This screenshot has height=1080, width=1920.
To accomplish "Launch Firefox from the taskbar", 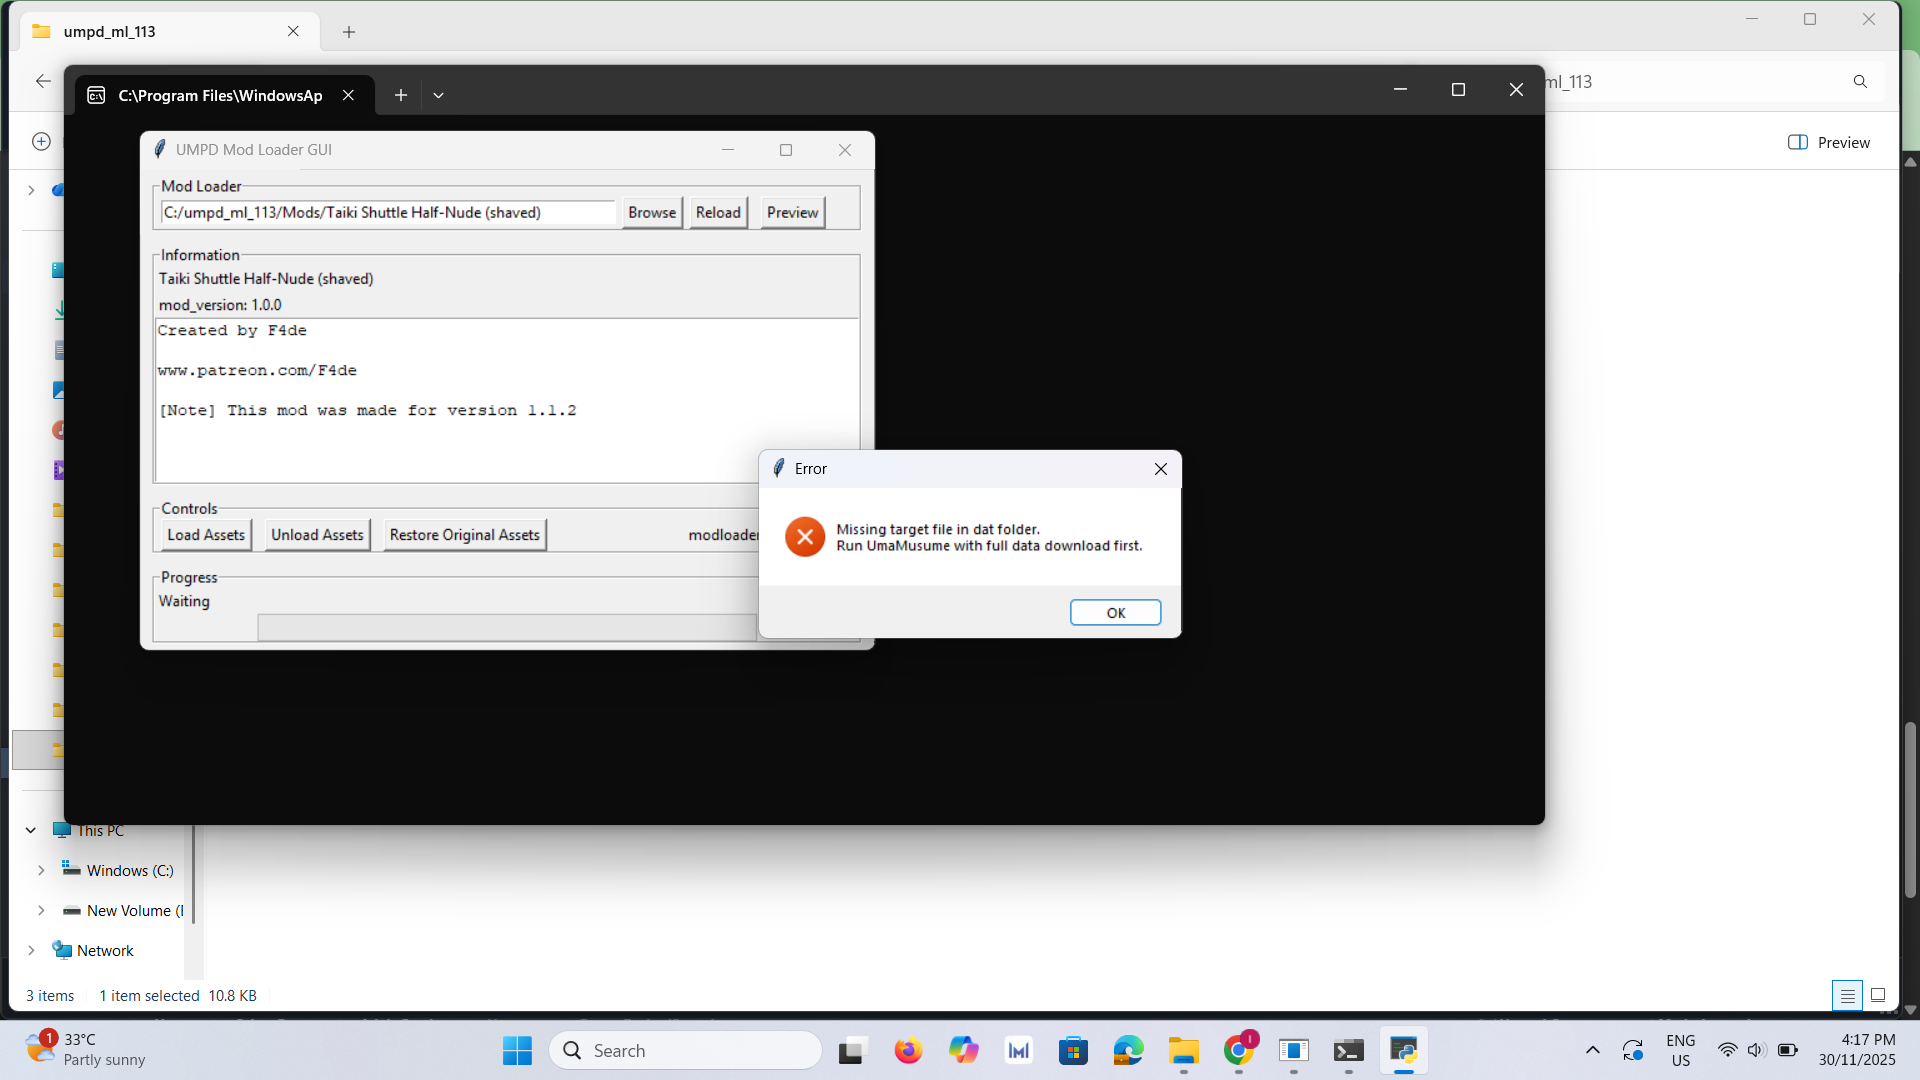I will [908, 1051].
